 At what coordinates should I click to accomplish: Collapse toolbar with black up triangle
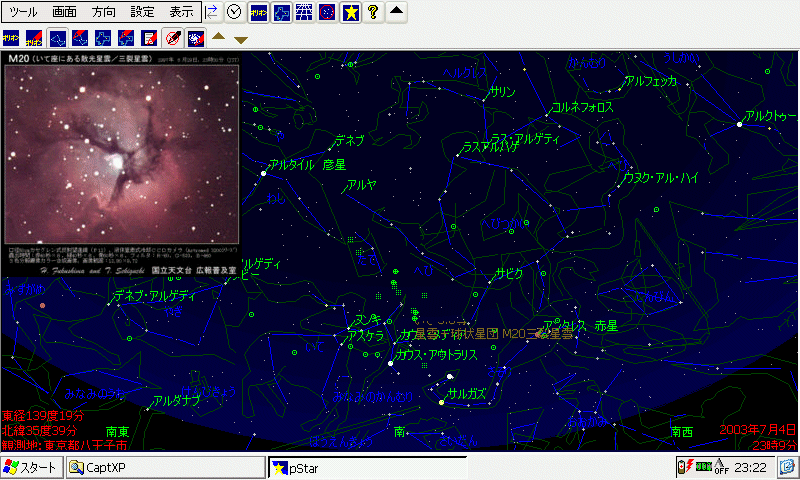[396, 12]
